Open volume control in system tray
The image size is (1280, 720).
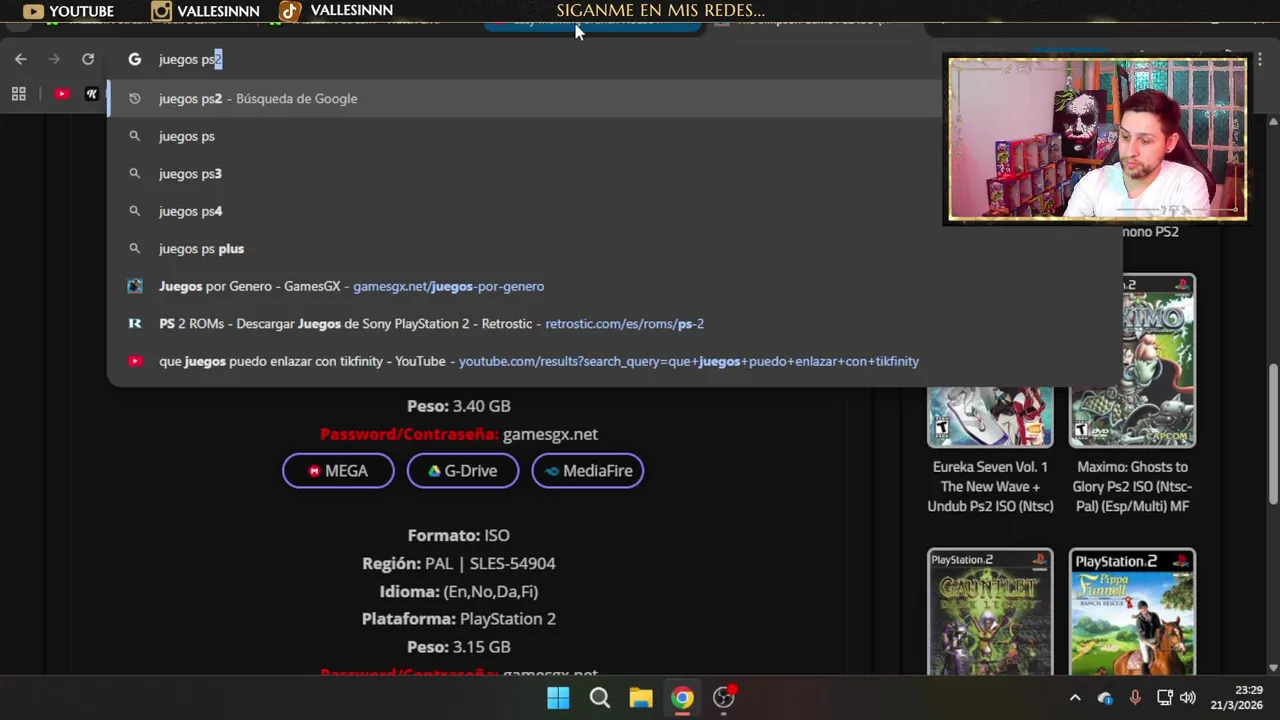pos(1188,698)
